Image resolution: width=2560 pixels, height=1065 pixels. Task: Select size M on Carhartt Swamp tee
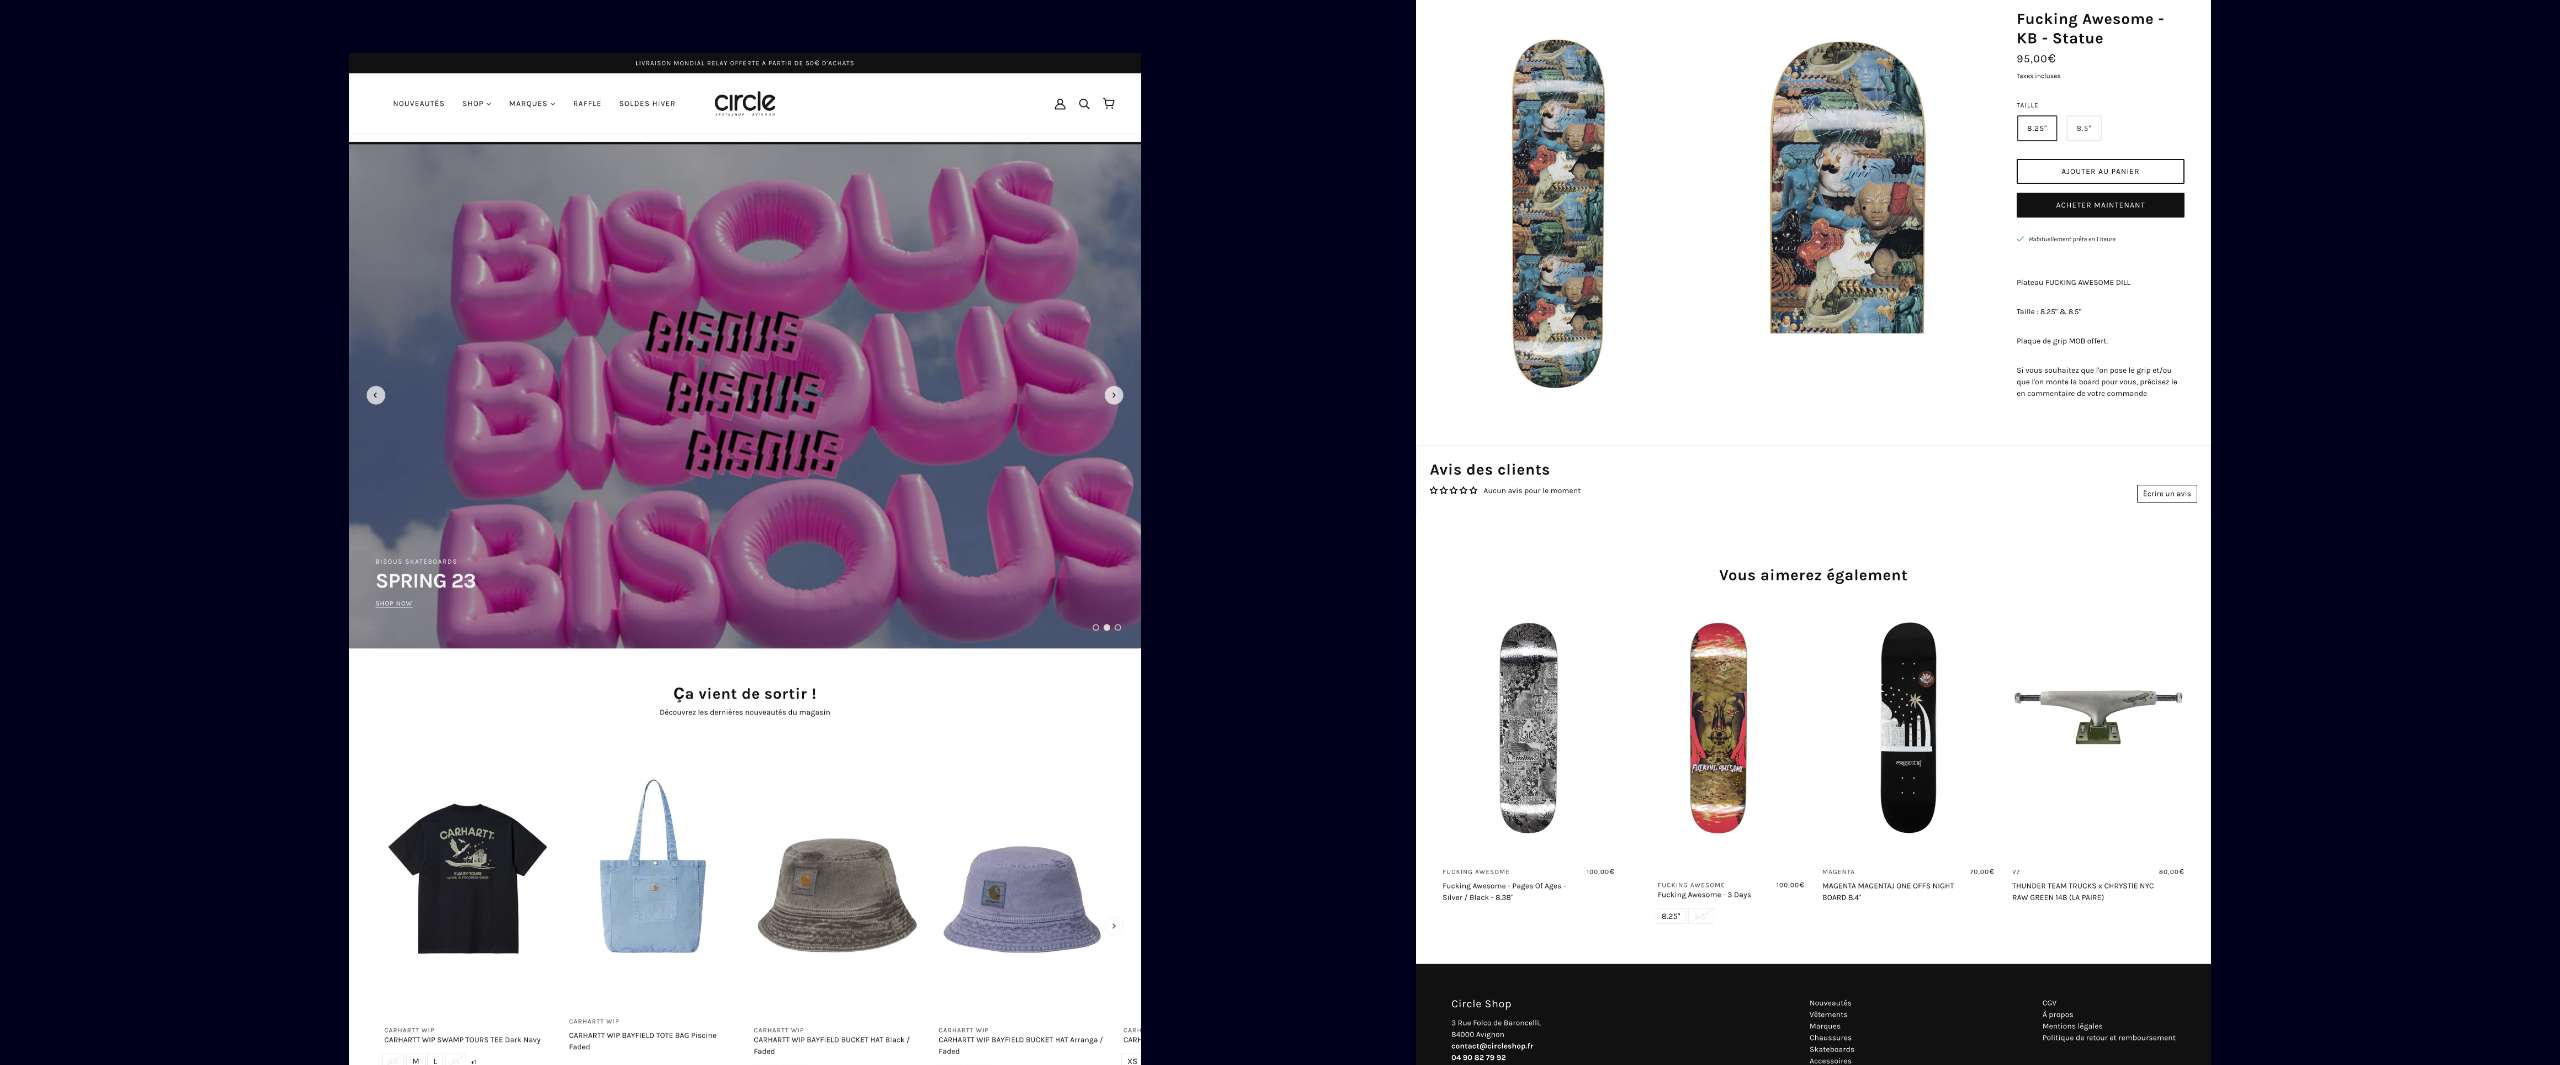click(415, 1060)
